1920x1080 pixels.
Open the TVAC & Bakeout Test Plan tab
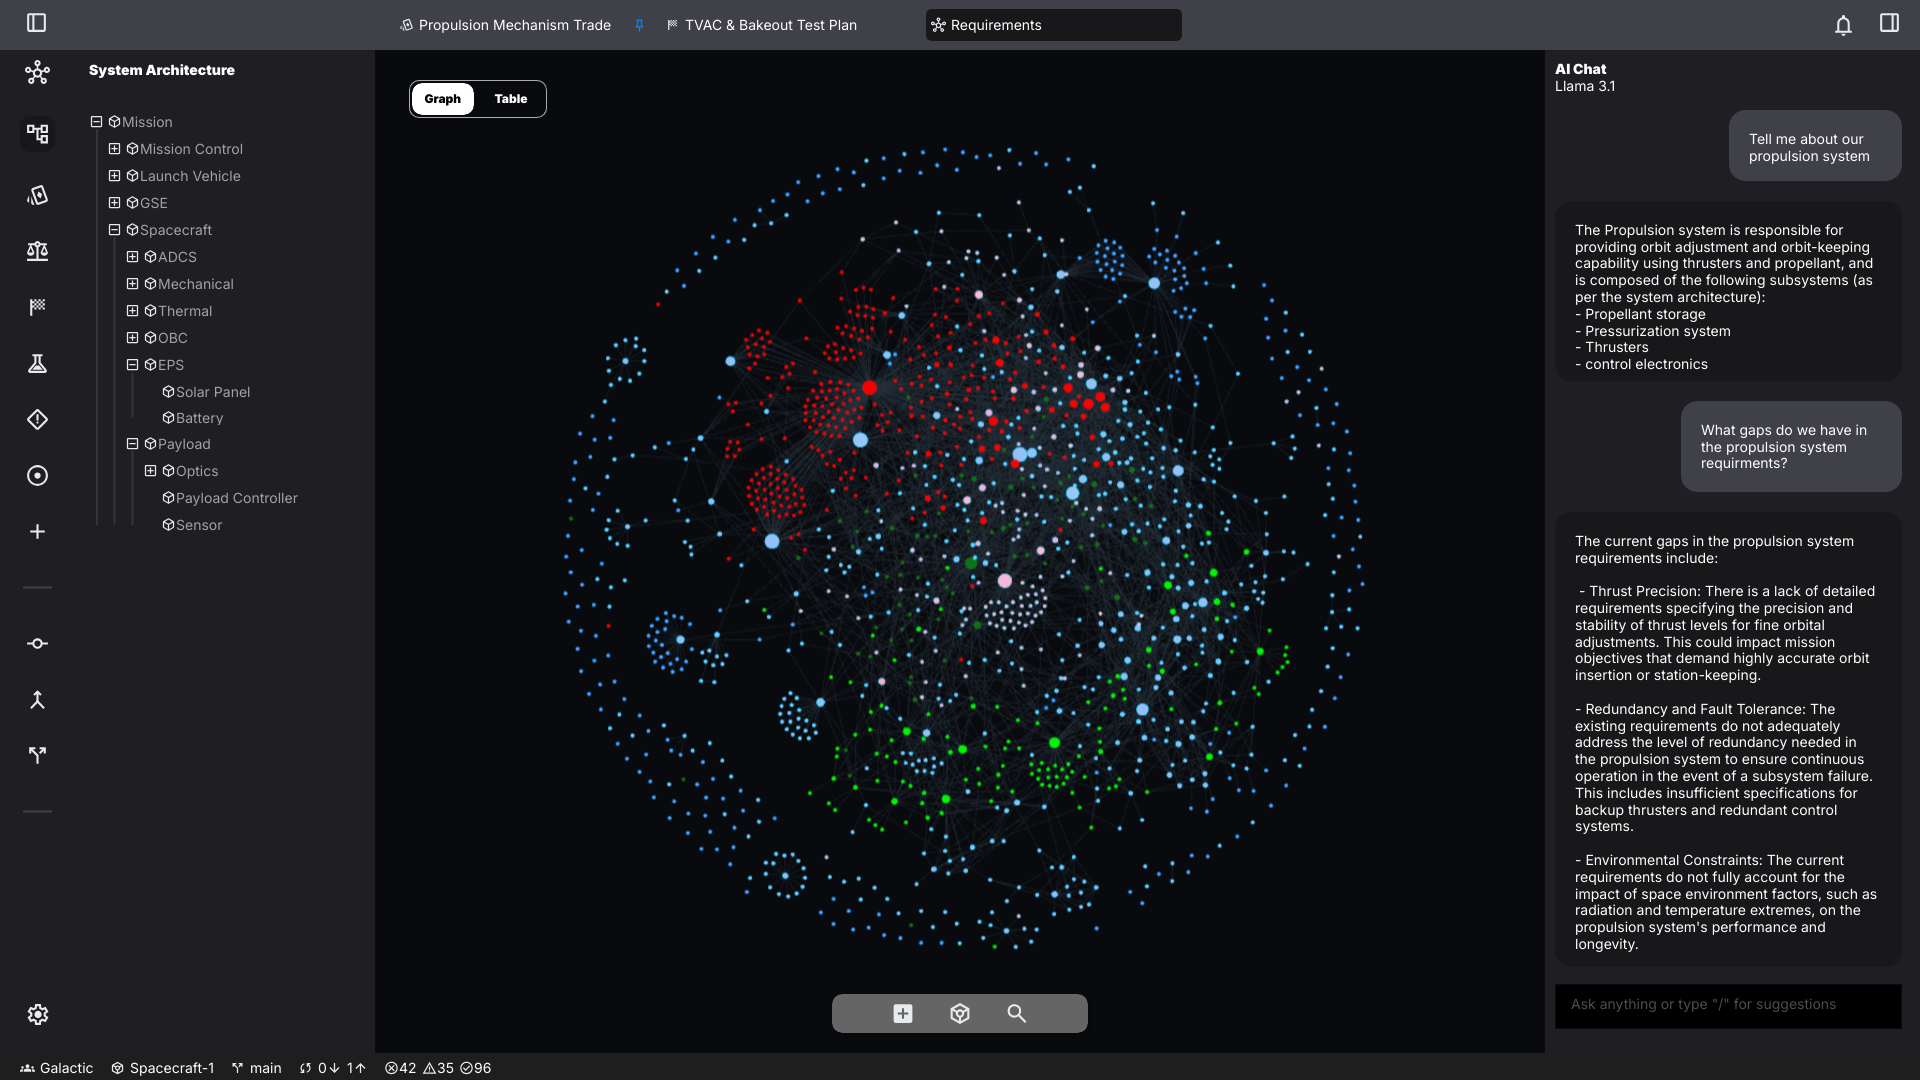click(x=763, y=25)
